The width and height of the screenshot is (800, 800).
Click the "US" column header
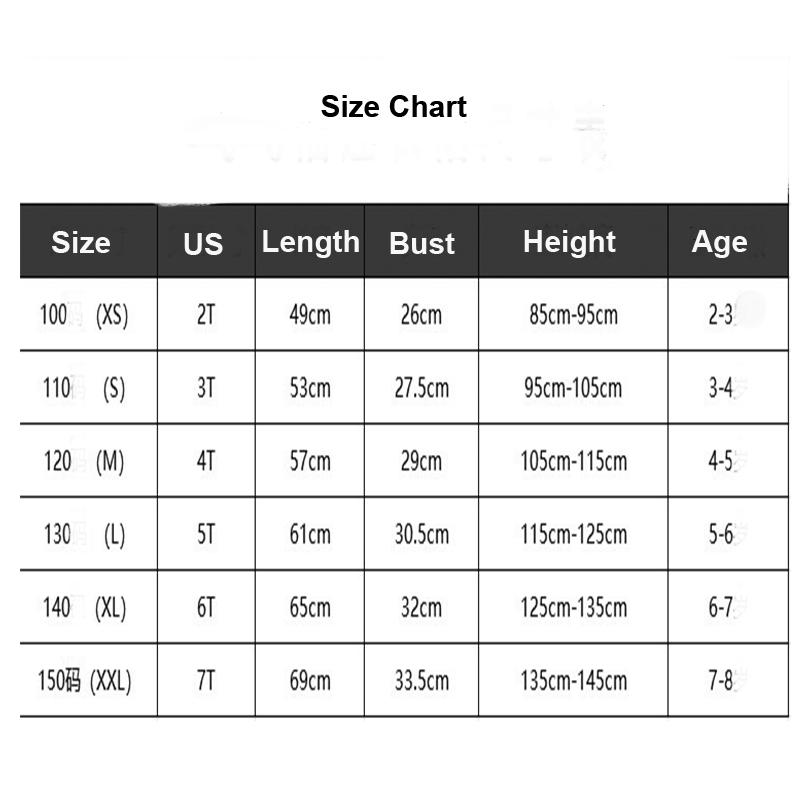[x=204, y=244]
